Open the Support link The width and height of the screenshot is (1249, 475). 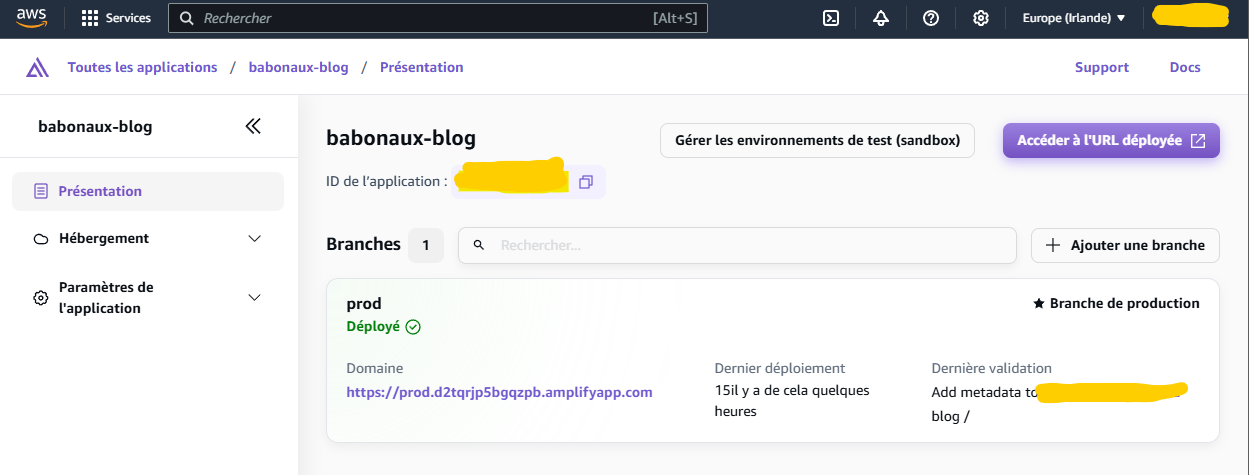[1102, 68]
